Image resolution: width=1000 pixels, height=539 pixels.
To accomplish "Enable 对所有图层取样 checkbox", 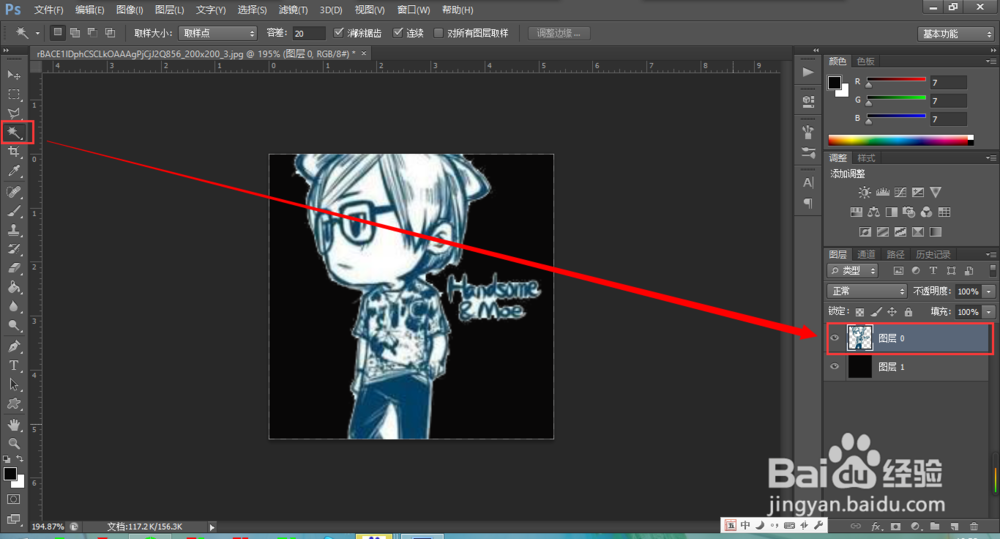I will pos(438,33).
